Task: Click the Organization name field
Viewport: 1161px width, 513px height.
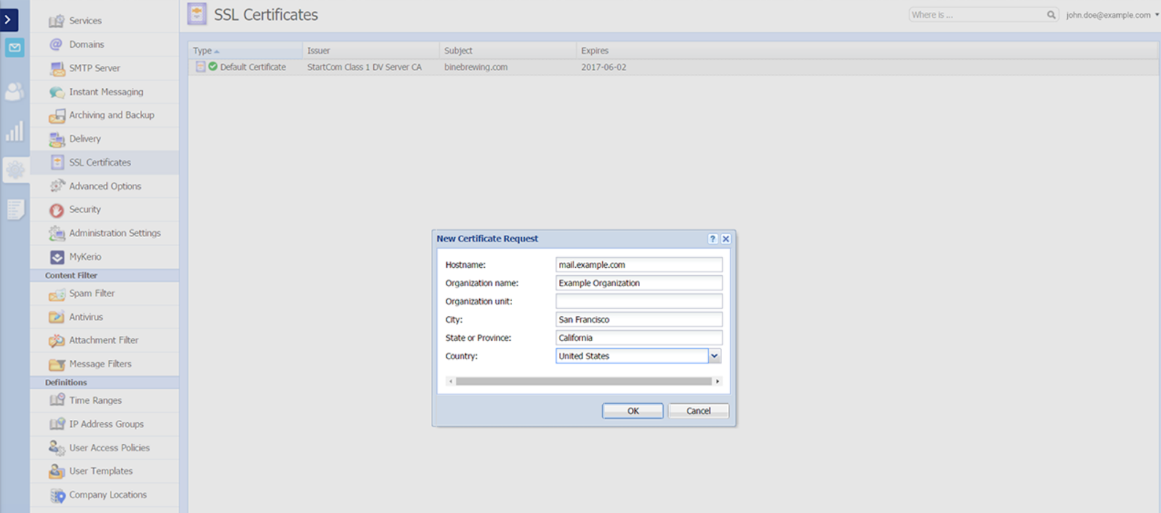Action: coord(639,283)
